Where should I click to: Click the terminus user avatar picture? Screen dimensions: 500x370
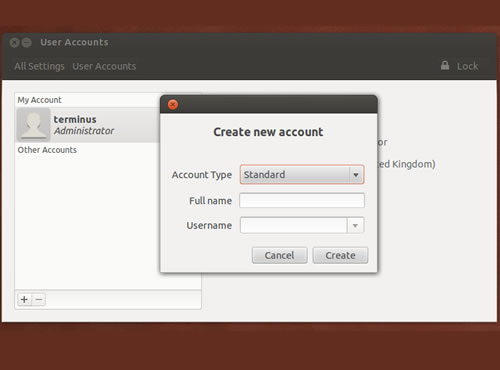pyautogui.click(x=33, y=125)
